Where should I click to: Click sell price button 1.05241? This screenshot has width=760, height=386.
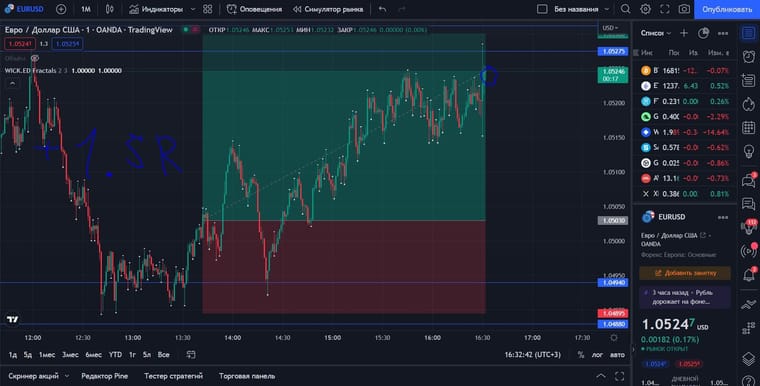pyautogui.click(x=20, y=44)
